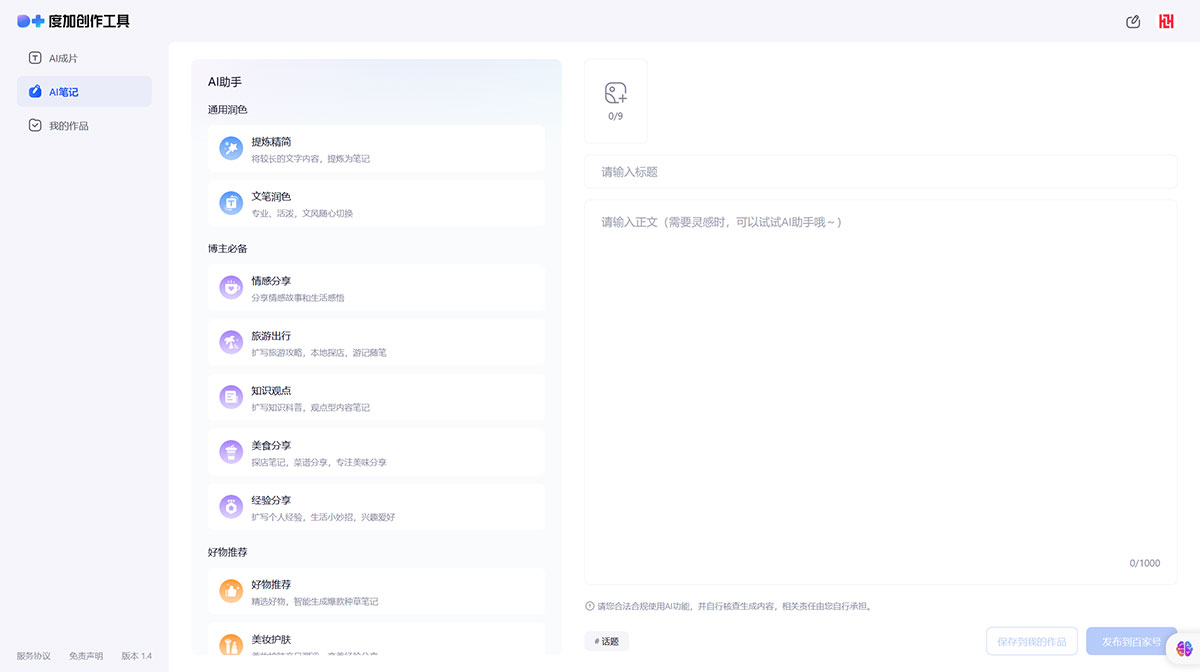Open the red logo icon in header
This screenshot has width=1200, height=672.
point(1165,21)
